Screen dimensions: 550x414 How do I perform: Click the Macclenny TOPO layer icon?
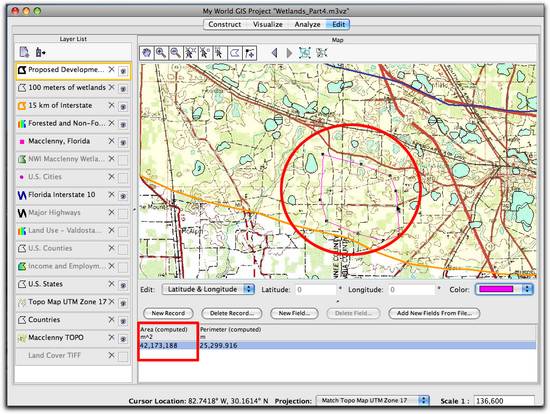[x=22, y=338]
